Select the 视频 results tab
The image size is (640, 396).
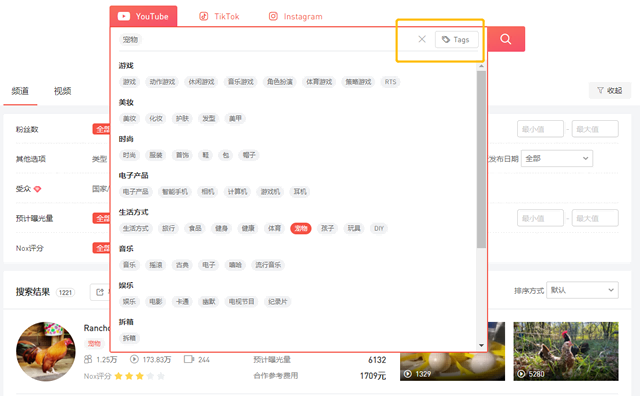[62, 91]
